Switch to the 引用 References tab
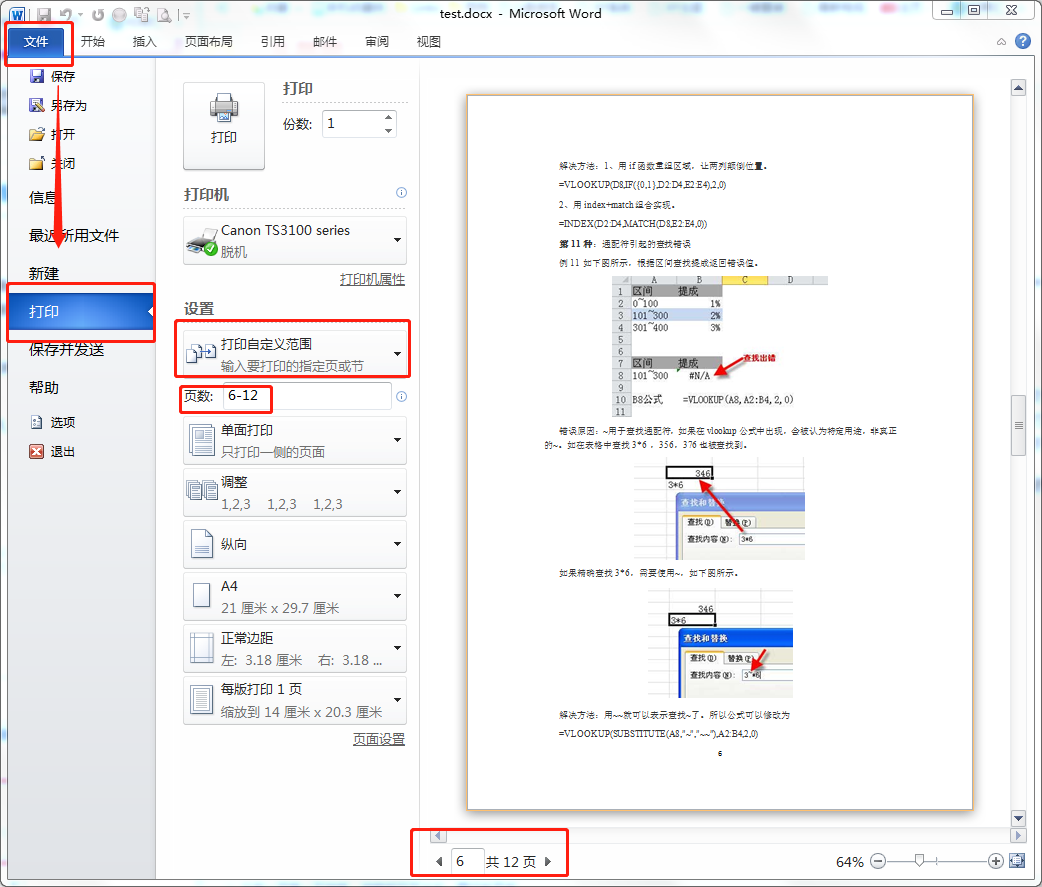The width and height of the screenshot is (1042, 887). pos(272,42)
